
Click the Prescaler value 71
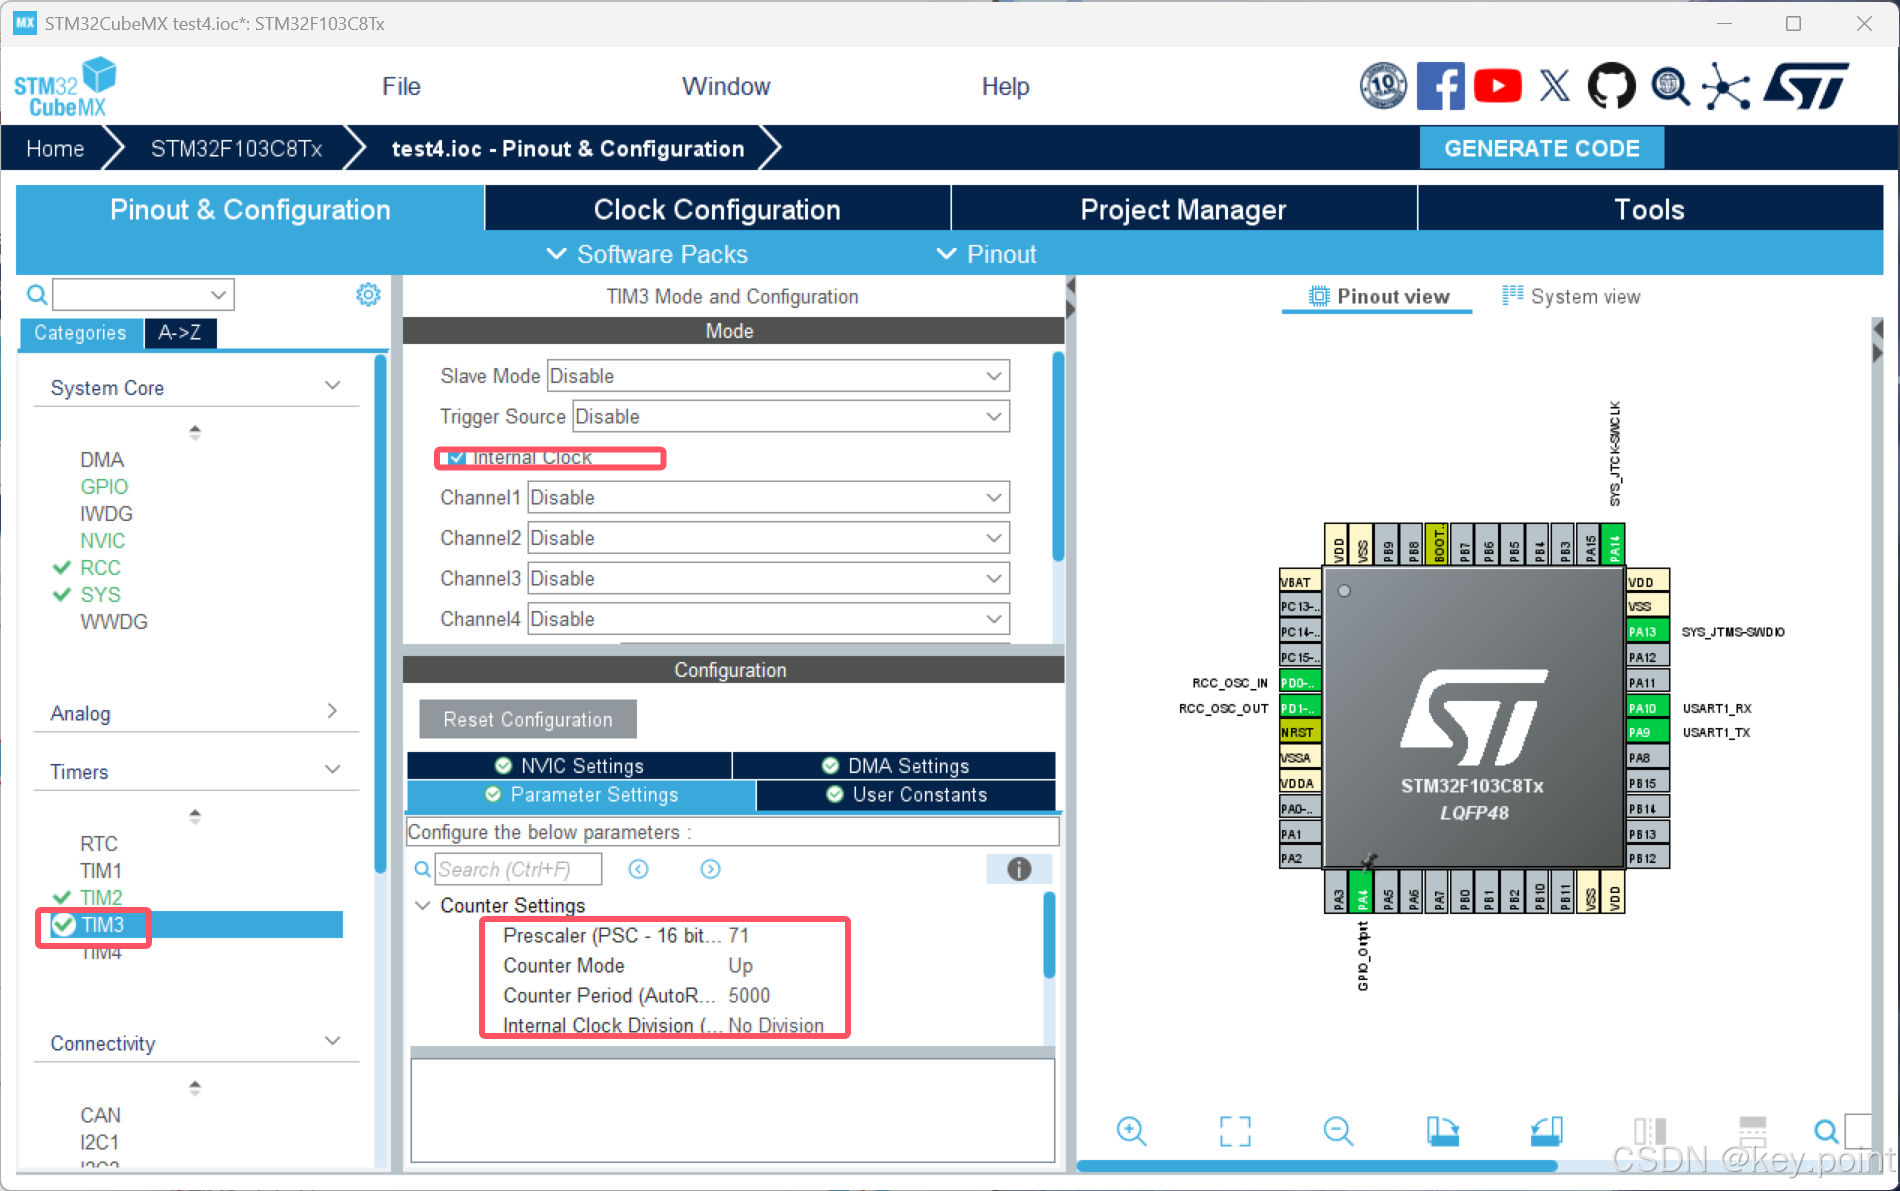click(738, 935)
